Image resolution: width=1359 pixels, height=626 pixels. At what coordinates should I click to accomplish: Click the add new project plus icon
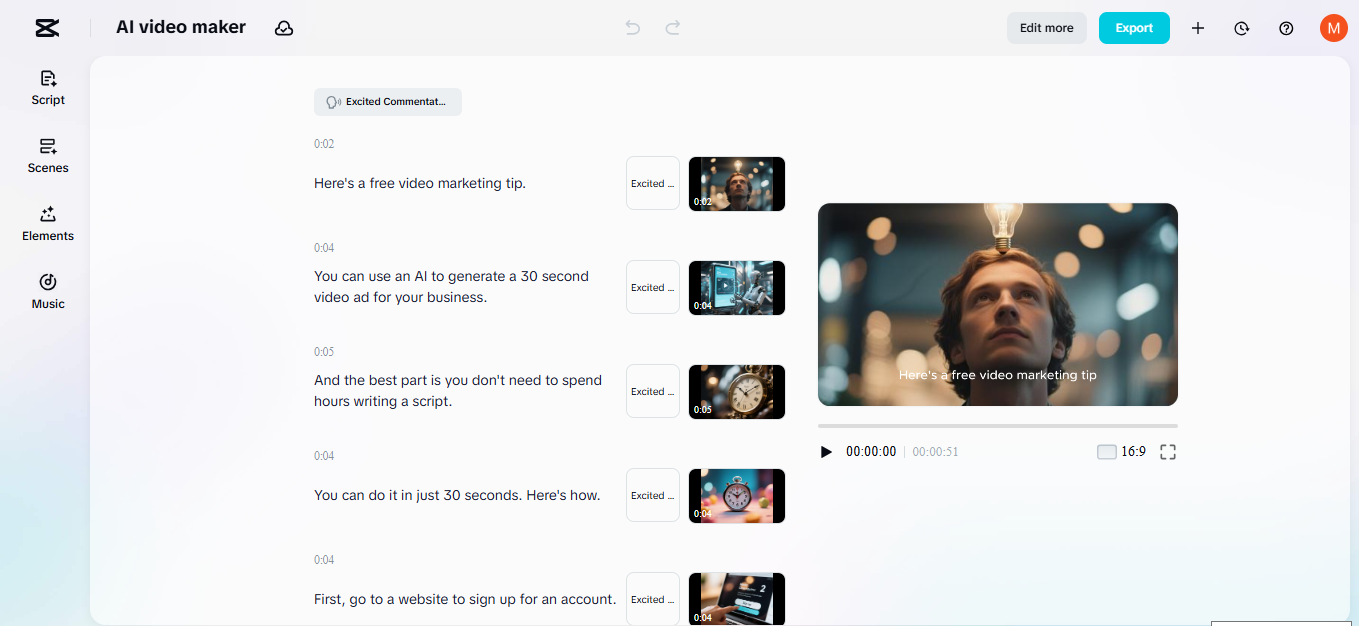click(x=1197, y=28)
